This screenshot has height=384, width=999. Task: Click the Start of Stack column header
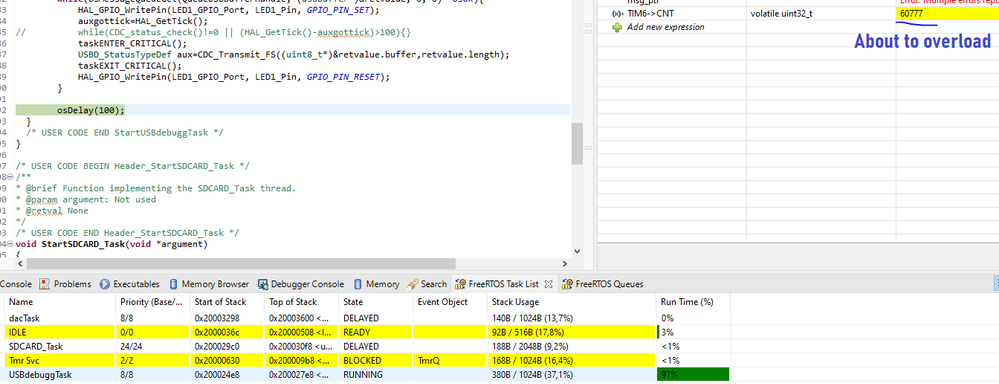pos(226,302)
